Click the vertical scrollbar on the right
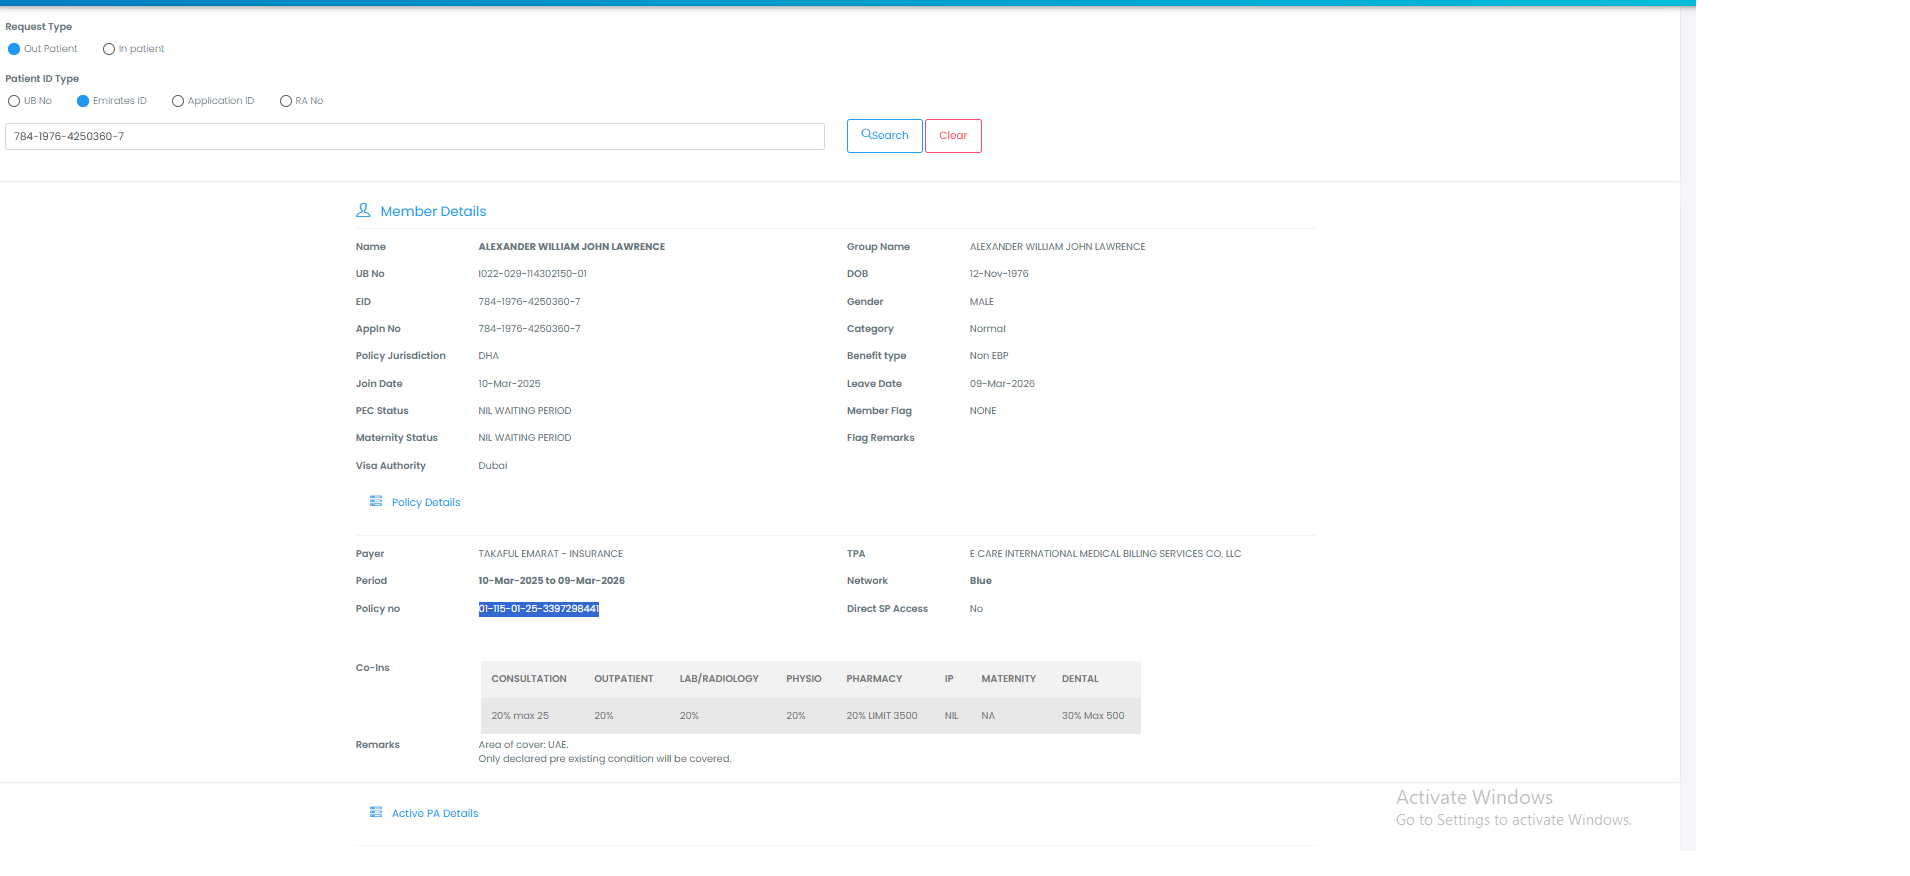The image size is (1910, 876). point(1688,400)
